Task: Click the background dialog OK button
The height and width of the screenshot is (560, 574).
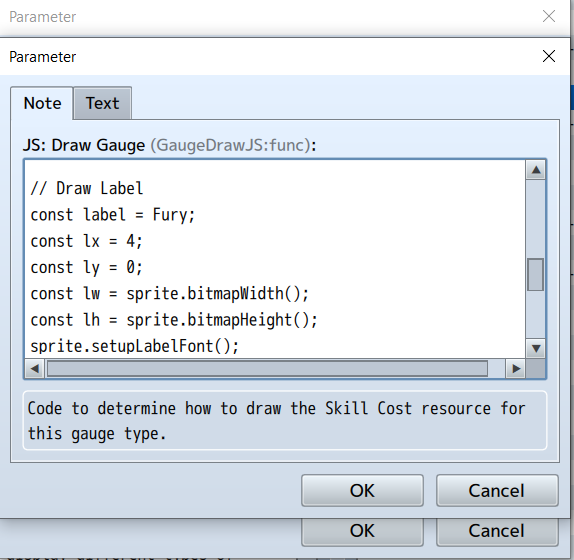Action: point(362,531)
